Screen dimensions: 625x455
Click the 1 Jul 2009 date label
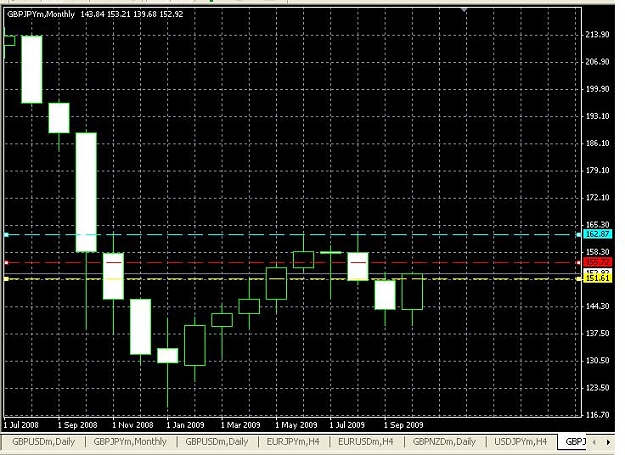(x=347, y=425)
